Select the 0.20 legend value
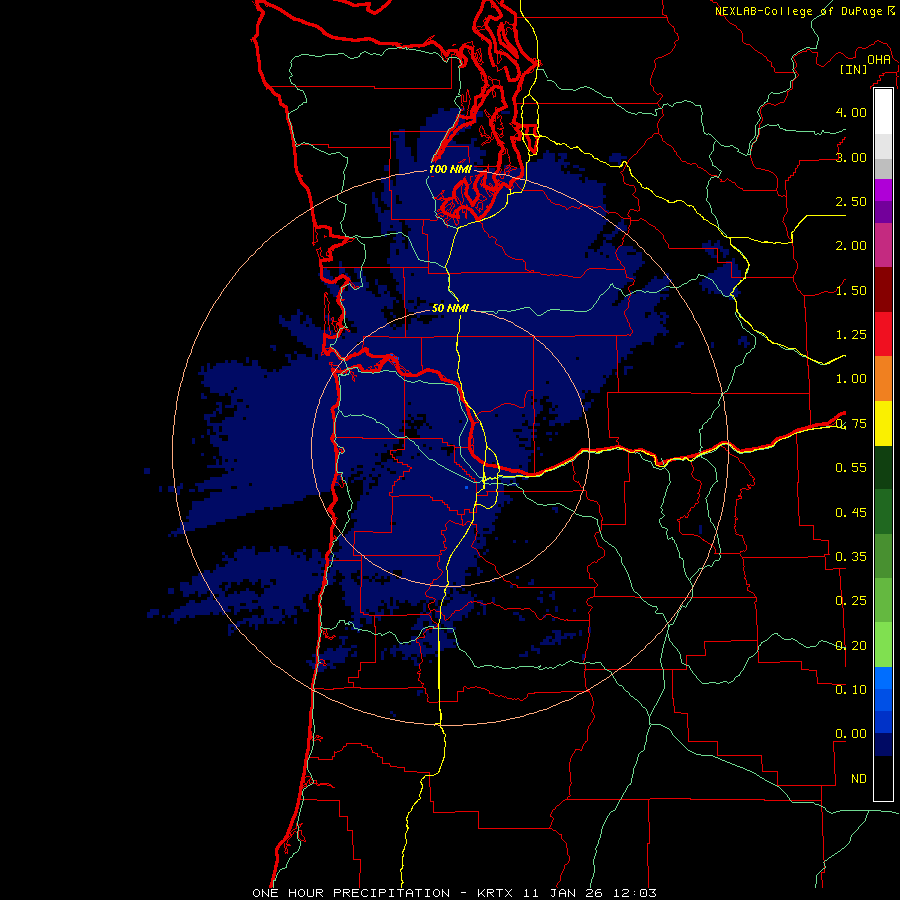 click(851, 646)
